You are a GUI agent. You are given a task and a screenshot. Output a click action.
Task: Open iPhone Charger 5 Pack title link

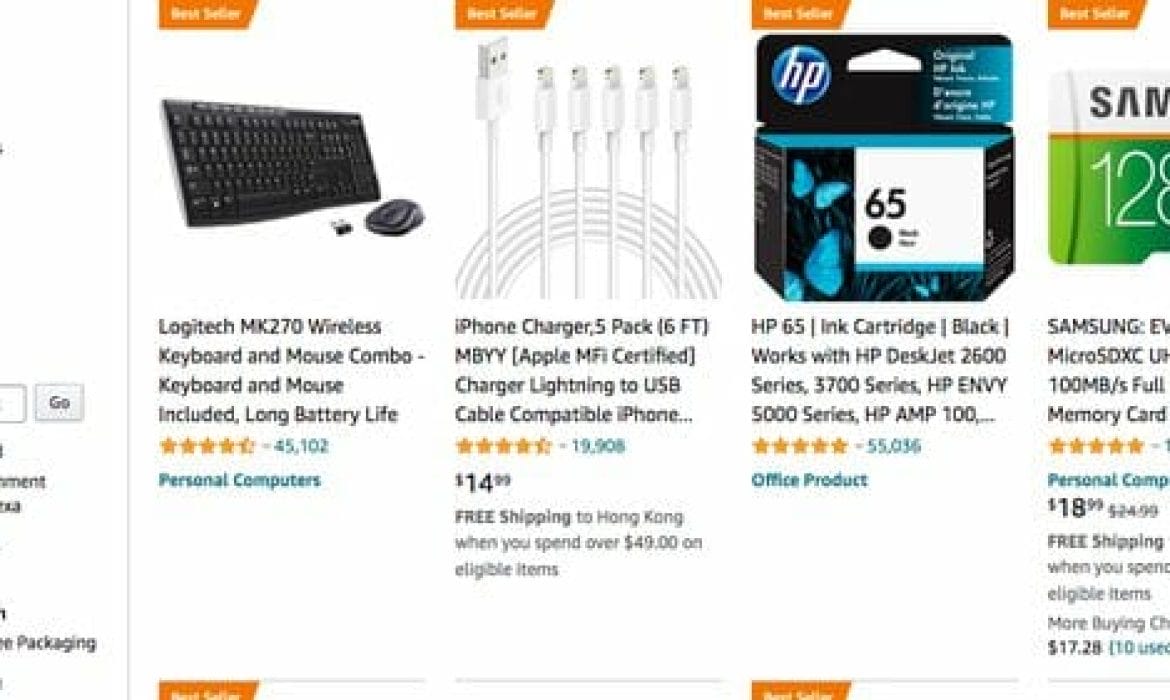pos(581,370)
